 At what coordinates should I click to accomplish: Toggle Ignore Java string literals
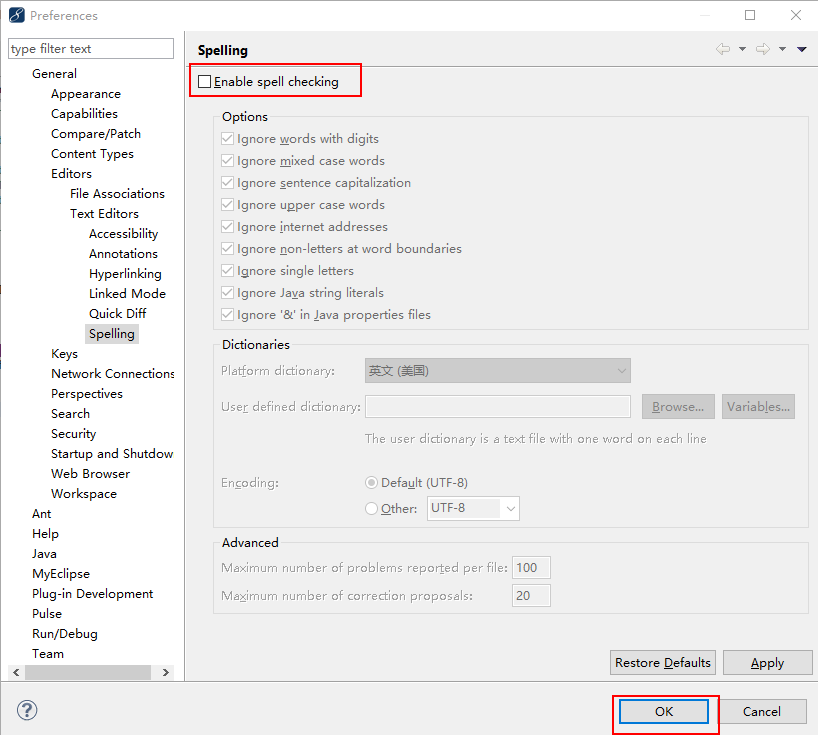[x=227, y=292]
